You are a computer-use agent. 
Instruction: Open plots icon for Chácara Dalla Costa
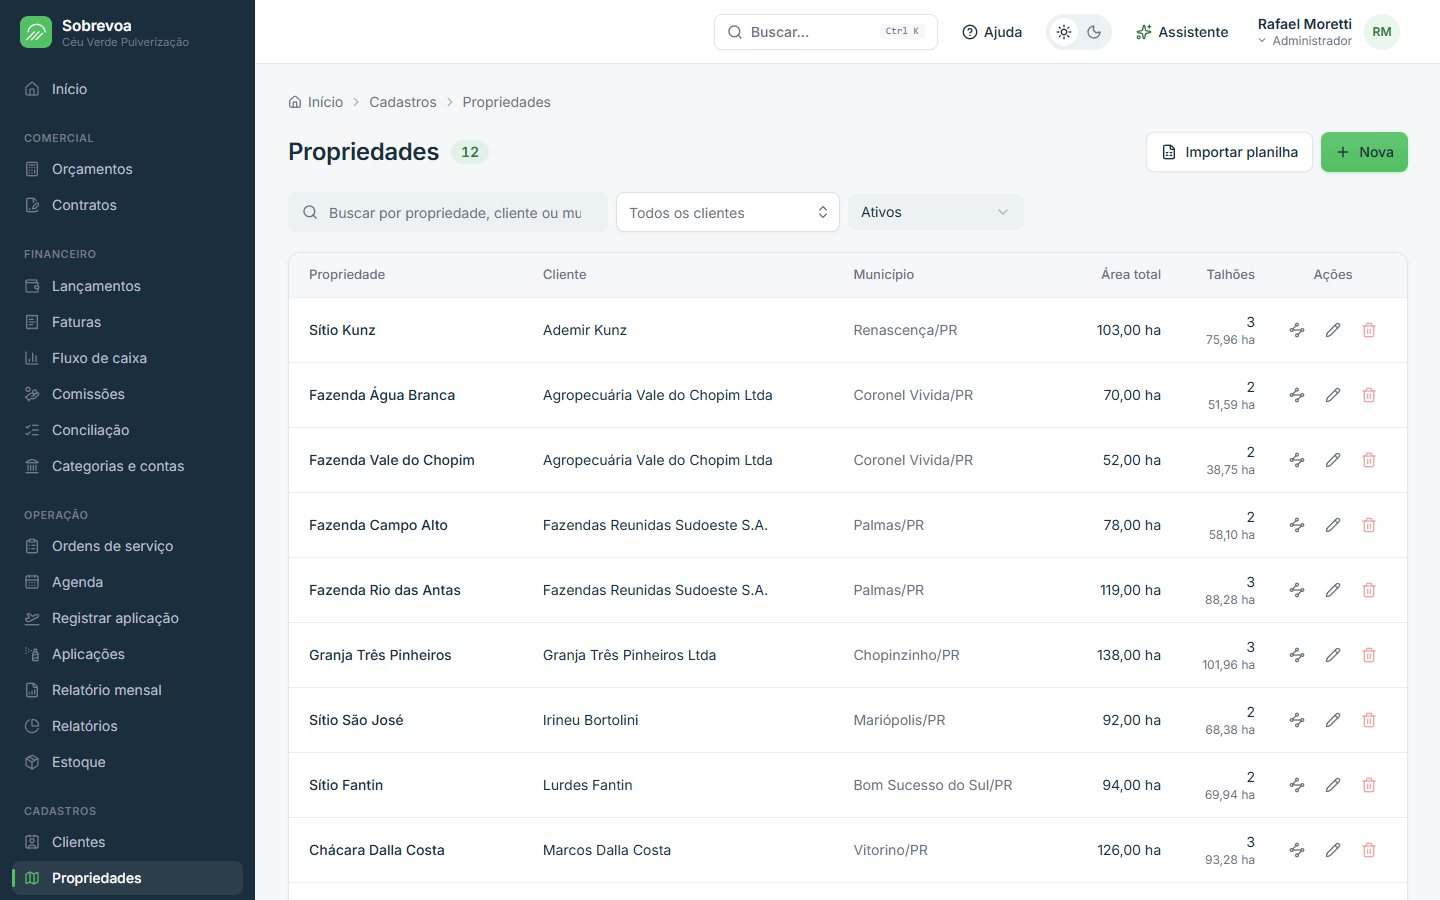click(x=1297, y=850)
